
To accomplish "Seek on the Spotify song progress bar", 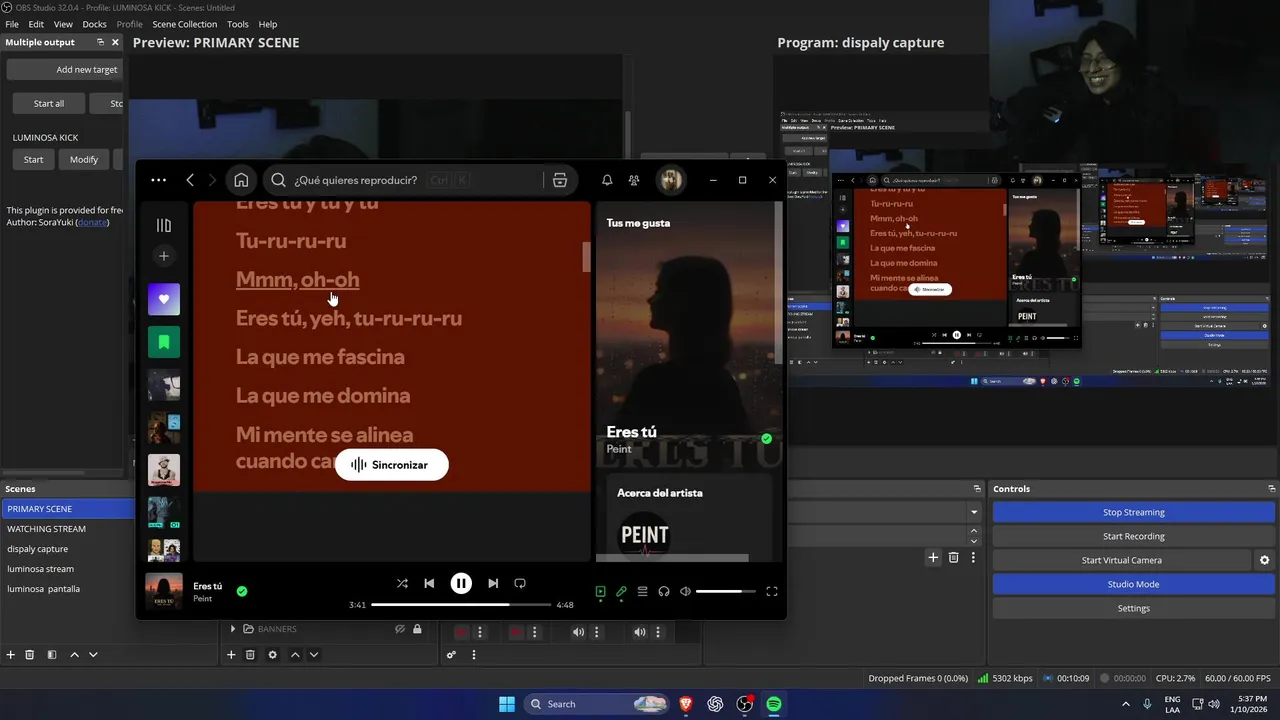I will click(x=461, y=604).
